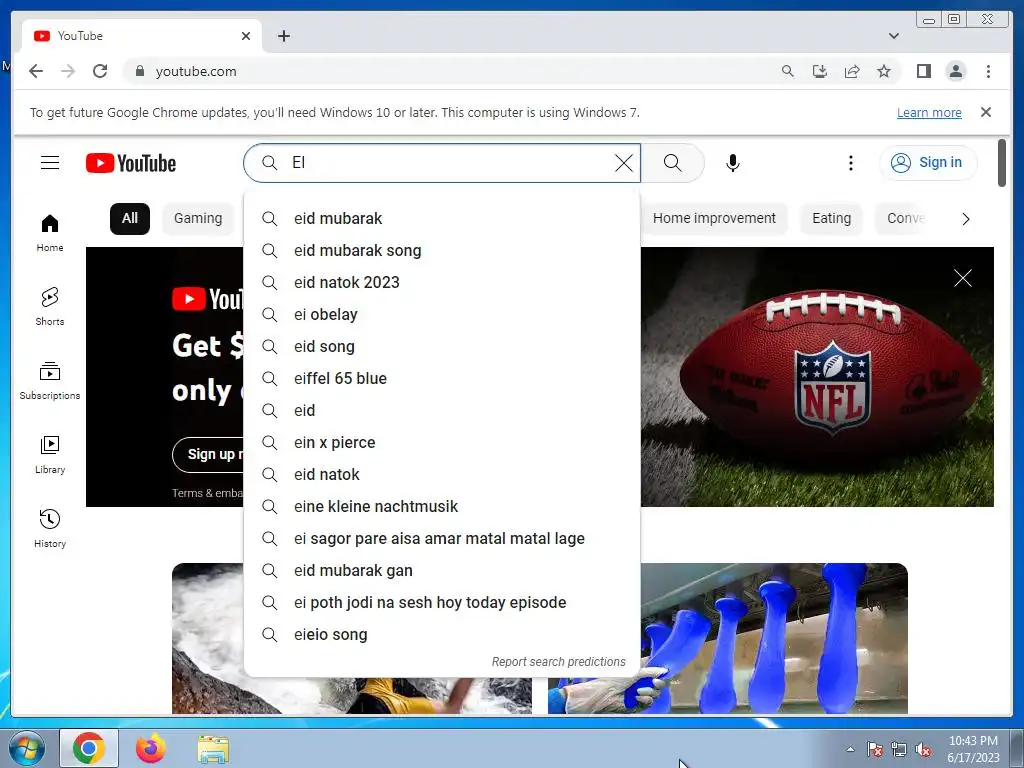Open YouTube settings three-dot menu
The width and height of the screenshot is (1024, 768).
pos(850,163)
